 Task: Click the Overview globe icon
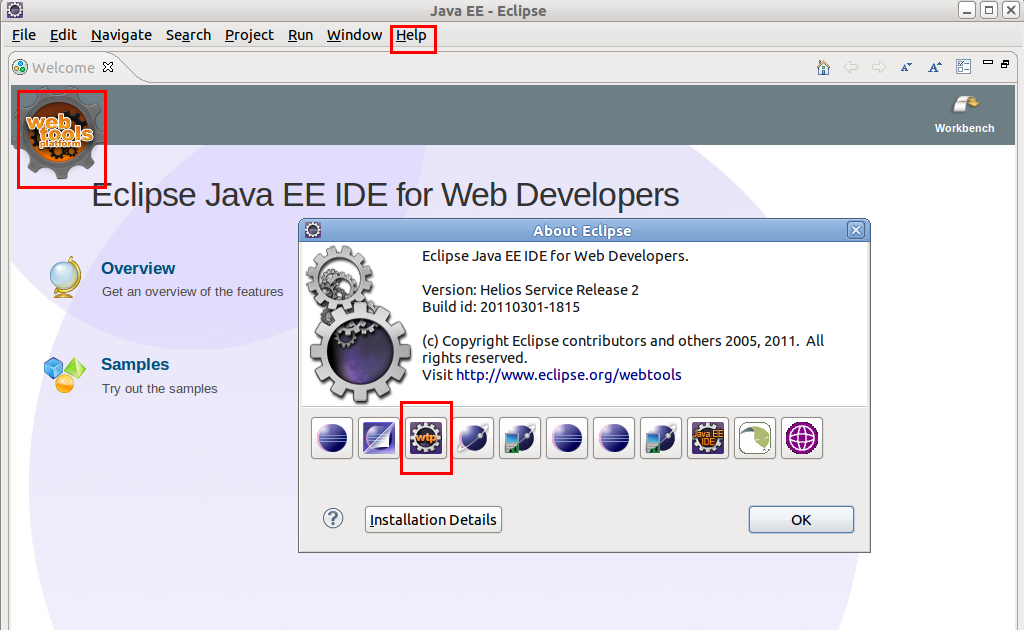[x=66, y=277]
